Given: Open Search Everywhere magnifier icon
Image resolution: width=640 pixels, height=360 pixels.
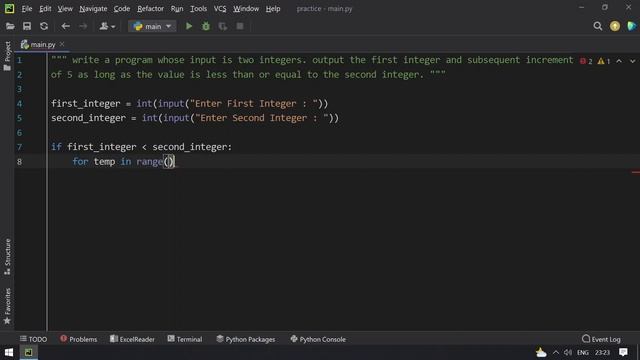Looking at the screenshot, I should (x=598, y=27).
